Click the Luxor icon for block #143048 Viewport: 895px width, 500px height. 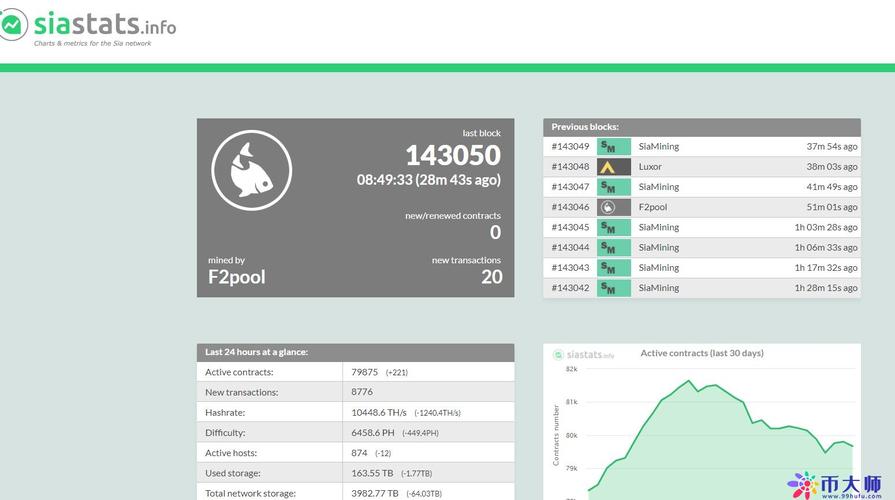coord(614,167)
